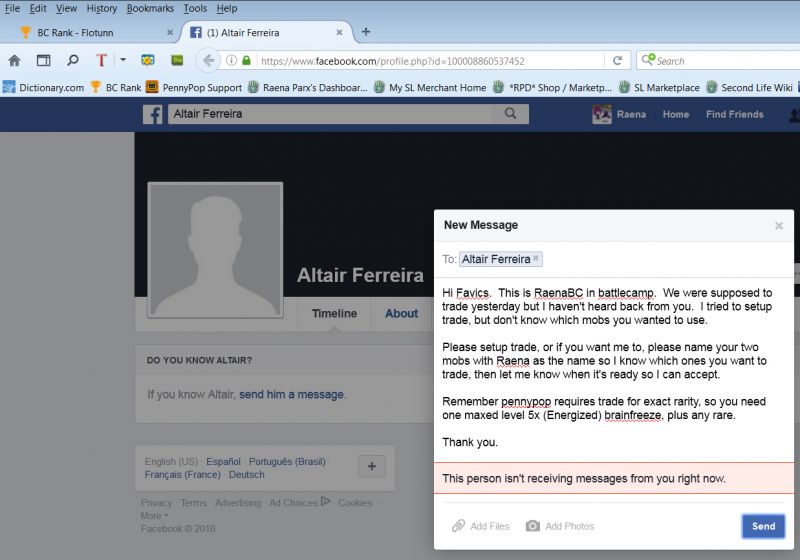This screenshot has height=560, width=800.
Task: Switch to the BC Rank - Flotunn tab
Action: point(85,32)
